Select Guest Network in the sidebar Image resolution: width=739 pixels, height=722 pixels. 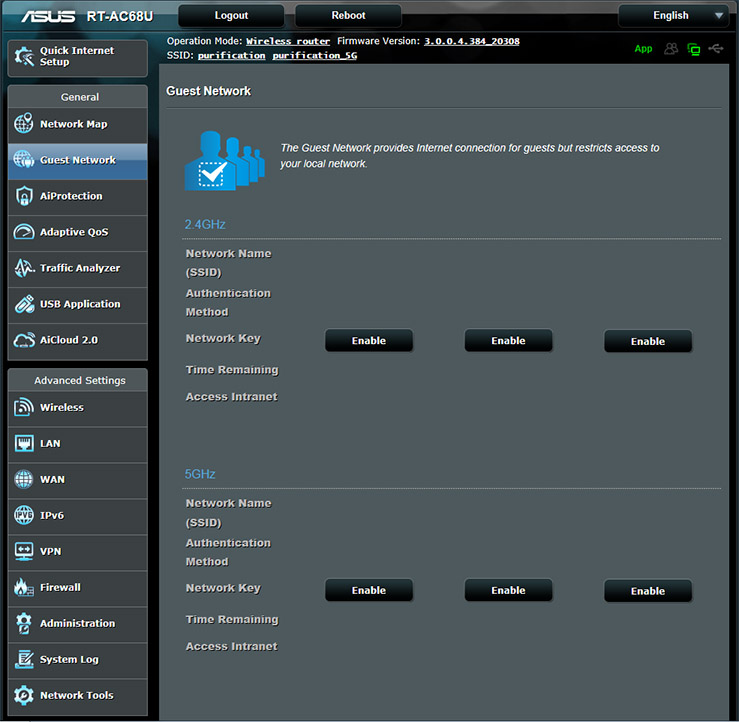point(78,160)
